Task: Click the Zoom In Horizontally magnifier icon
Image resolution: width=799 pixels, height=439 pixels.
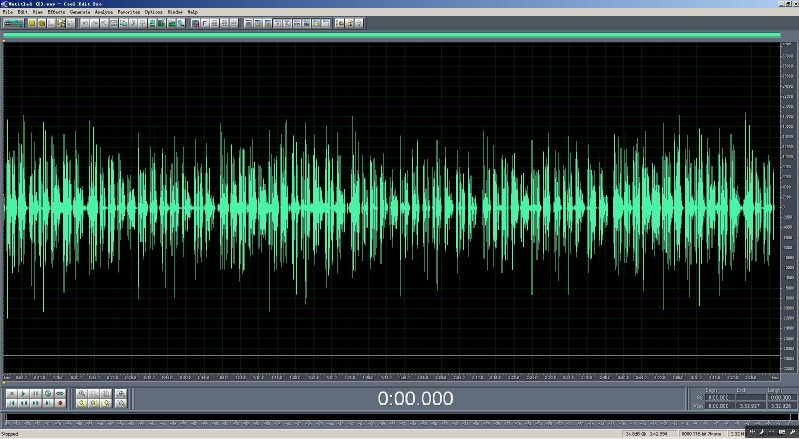Action: click(82, 394)
